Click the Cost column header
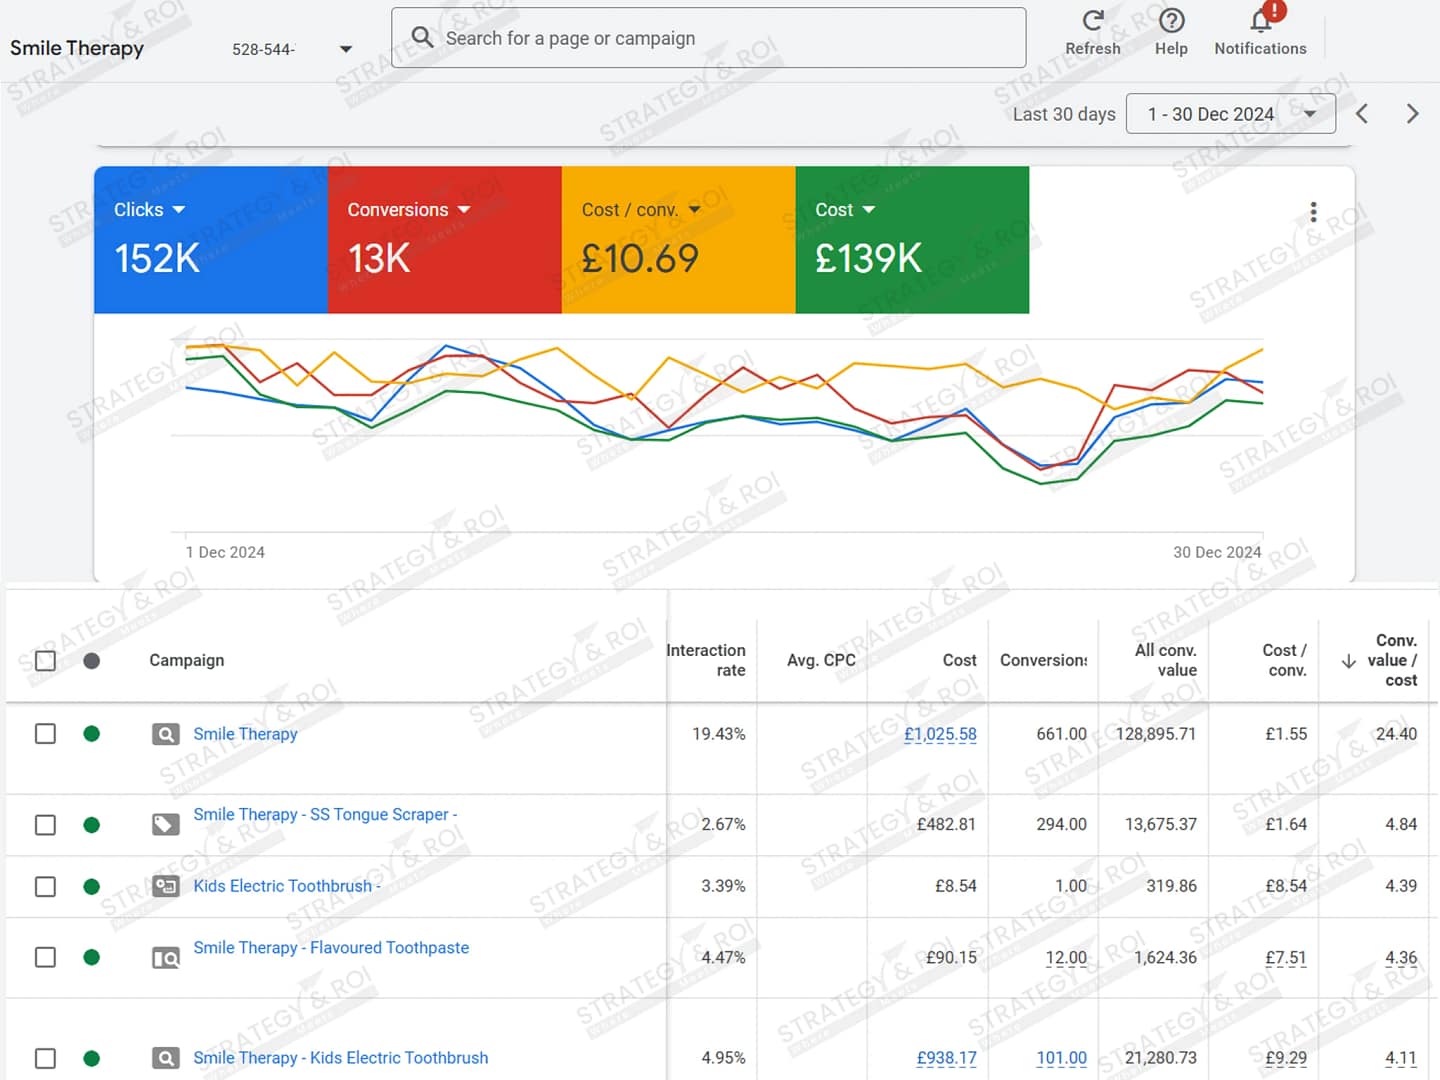The width and height of the screenshot is (1440, 1080). (x=959, y=660)
